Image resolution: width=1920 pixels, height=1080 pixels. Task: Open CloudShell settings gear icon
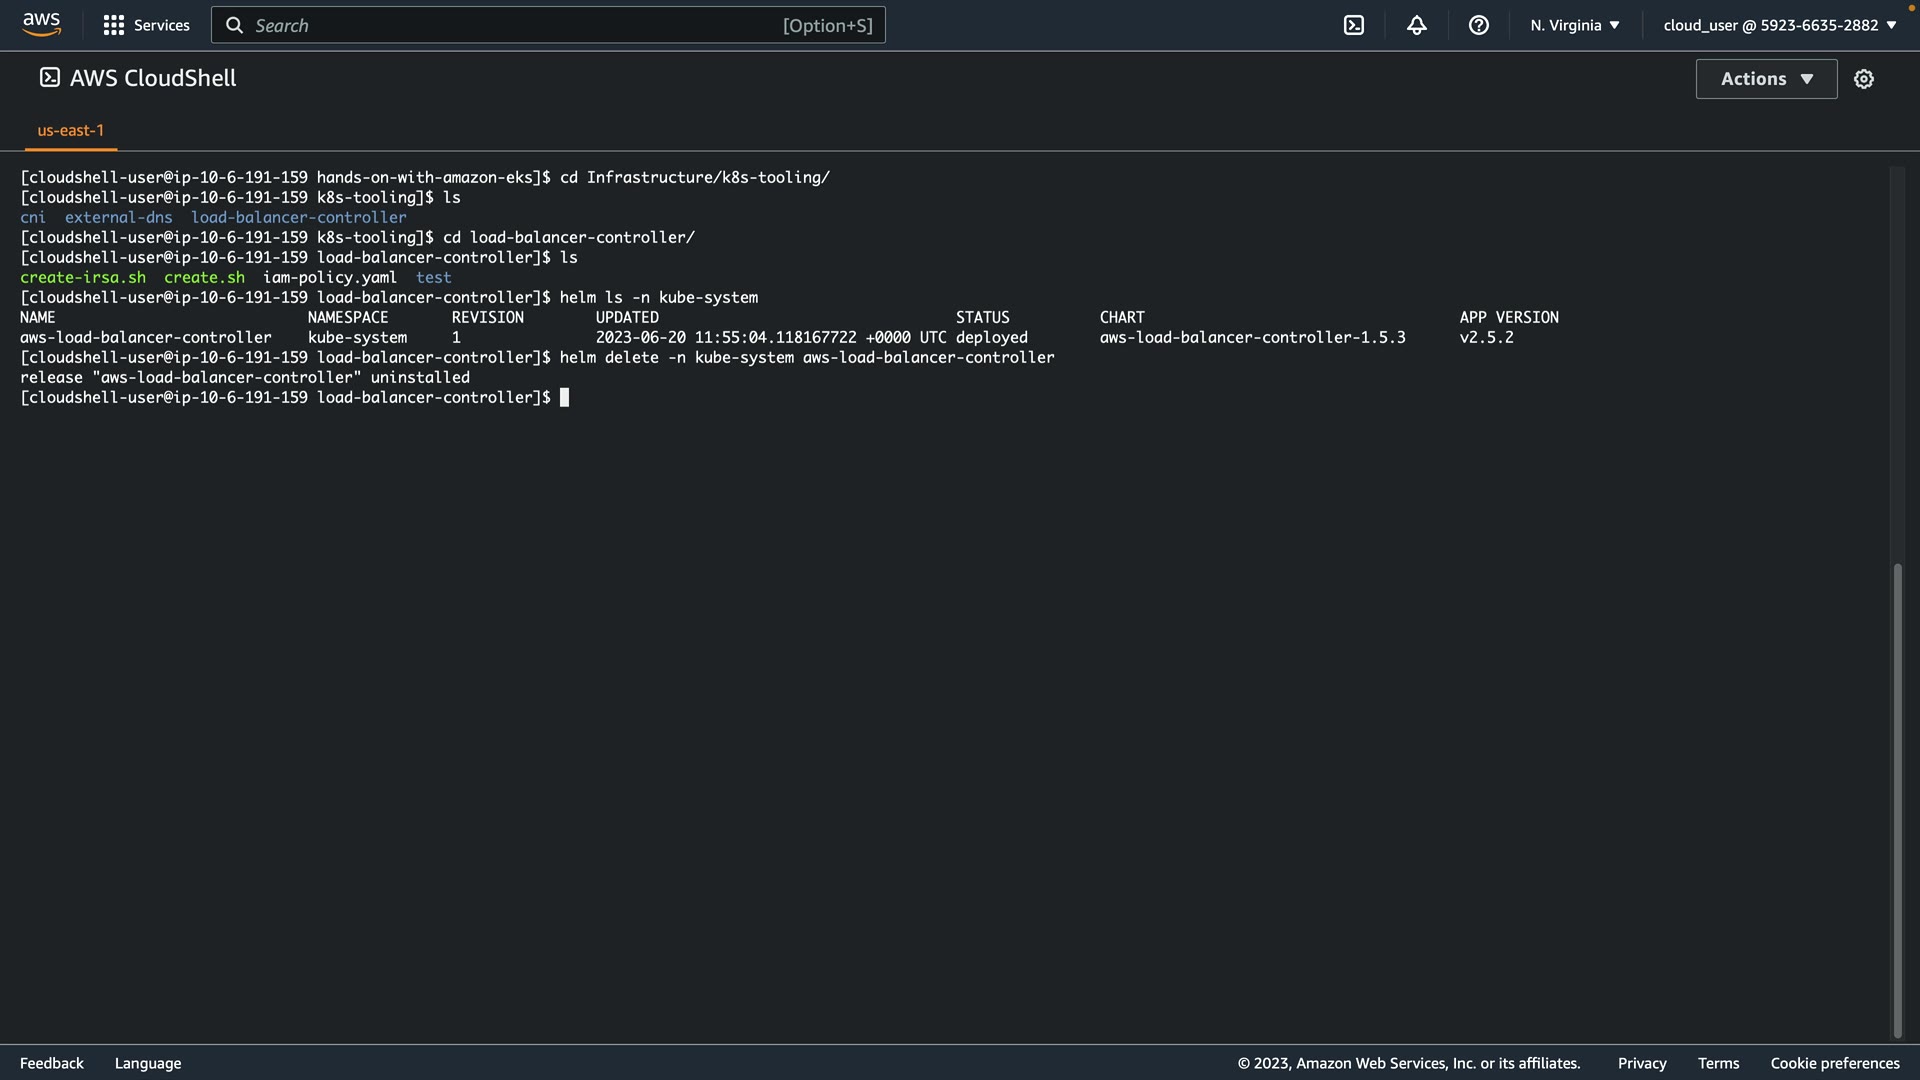click(x=1863, y=79)
